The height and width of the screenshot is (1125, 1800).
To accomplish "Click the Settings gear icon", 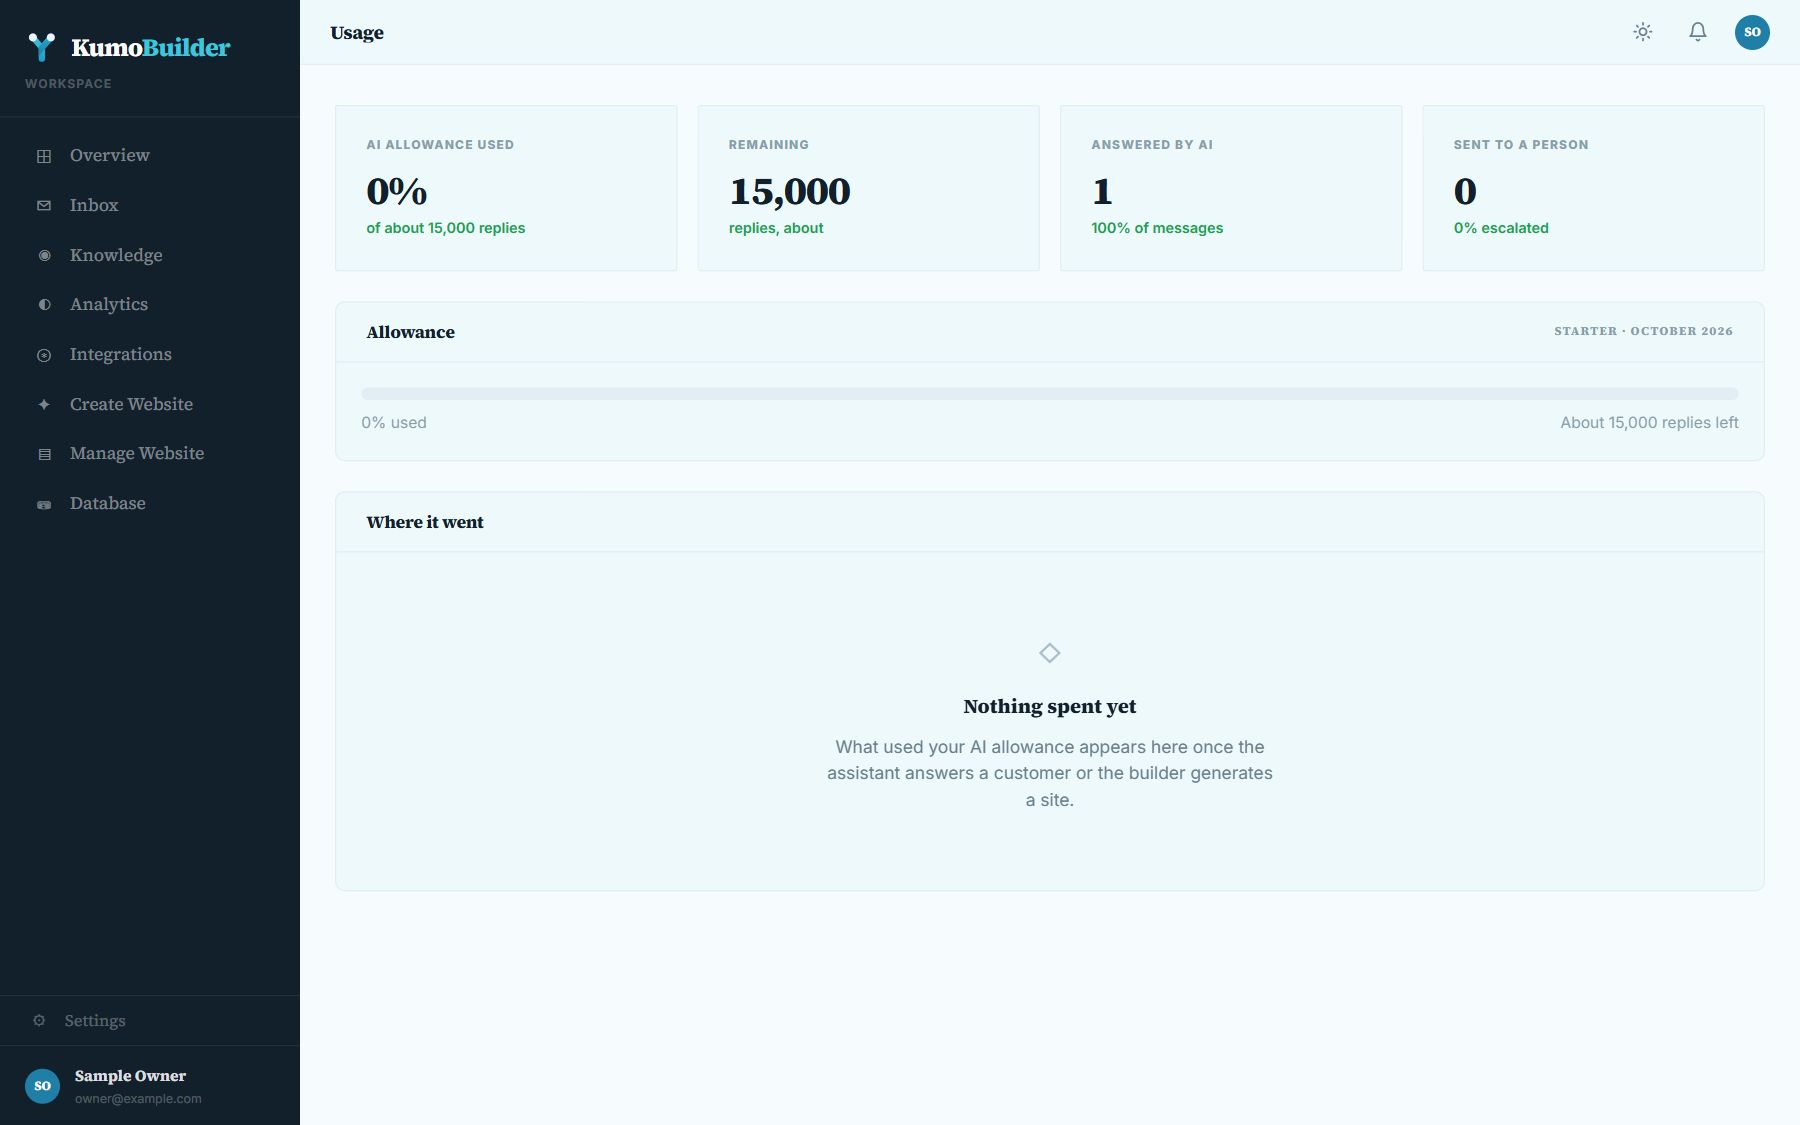I will click(x=39, y=1021).
